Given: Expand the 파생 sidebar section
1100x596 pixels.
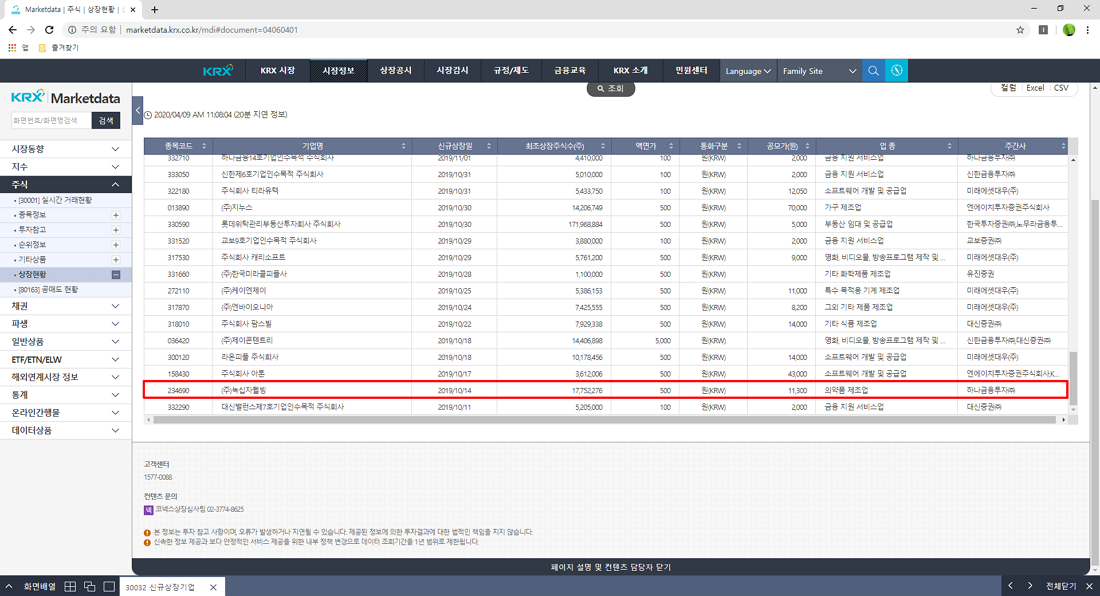Looking at the screenshot, I should (x=65, y=324).
